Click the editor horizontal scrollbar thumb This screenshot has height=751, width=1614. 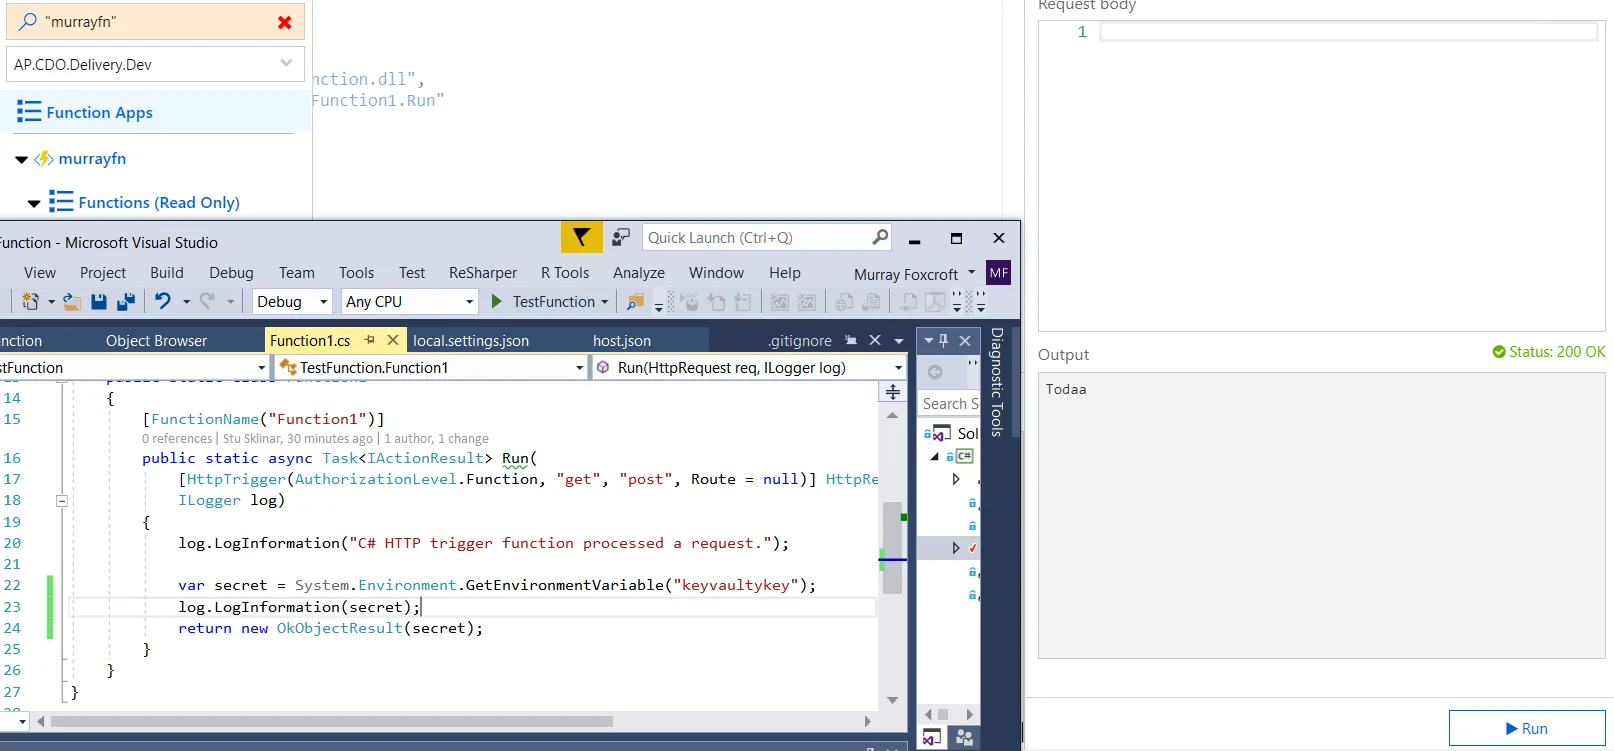point(331,721)
